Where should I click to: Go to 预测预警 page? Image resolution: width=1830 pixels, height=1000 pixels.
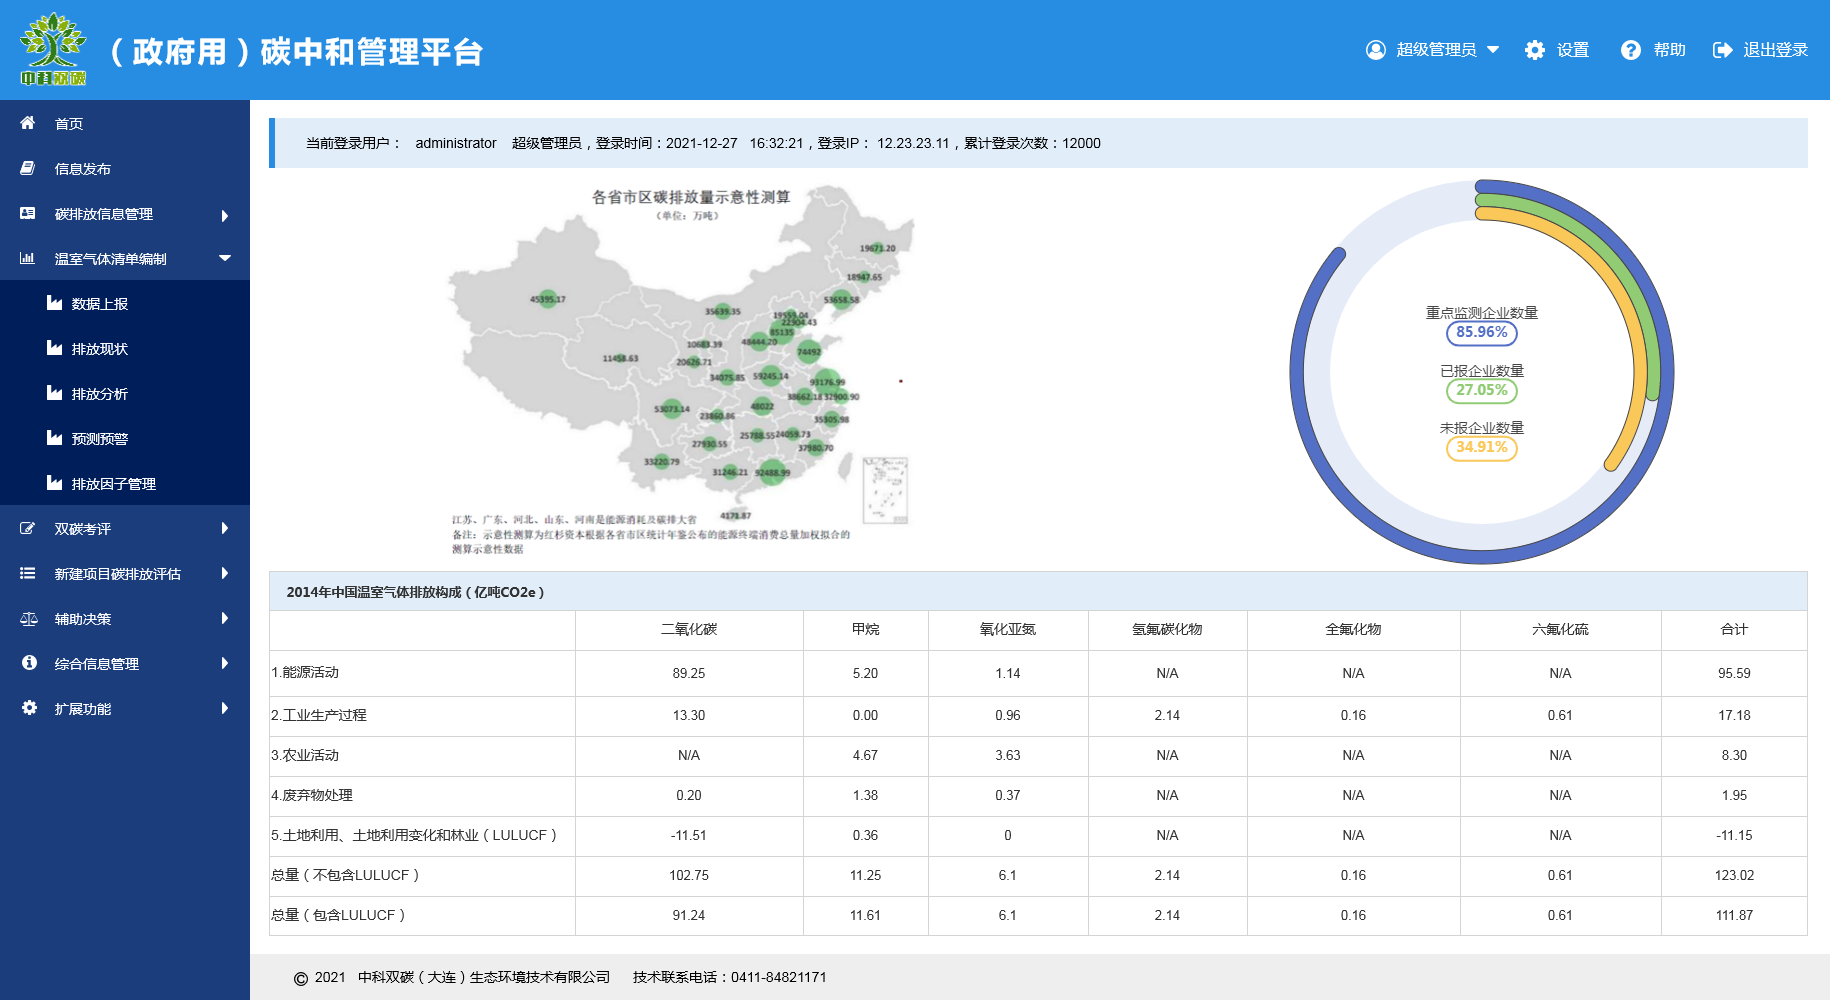coord(100,439)
